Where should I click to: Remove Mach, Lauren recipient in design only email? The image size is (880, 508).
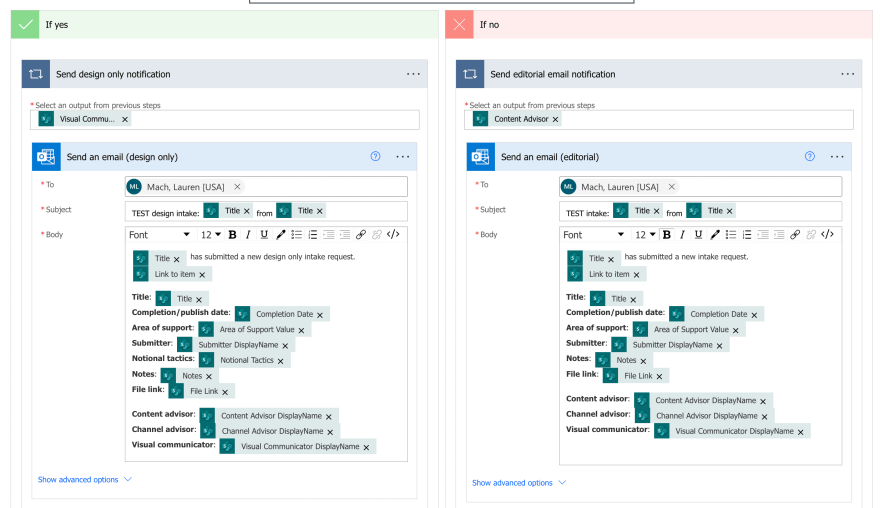(x=237, y=187)
